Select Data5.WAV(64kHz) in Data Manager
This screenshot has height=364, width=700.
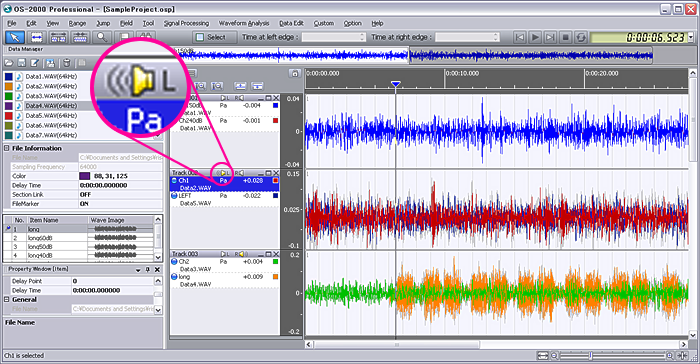click(x=51, y=116)
